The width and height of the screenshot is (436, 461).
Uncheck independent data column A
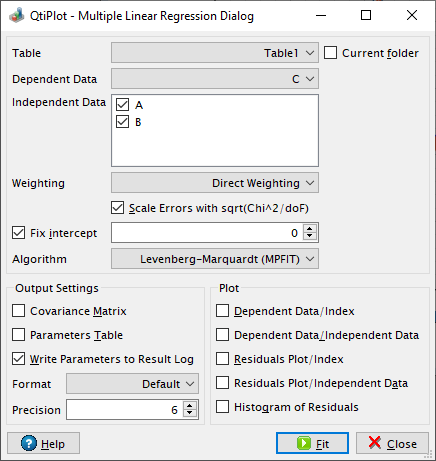tap(122, 105)
